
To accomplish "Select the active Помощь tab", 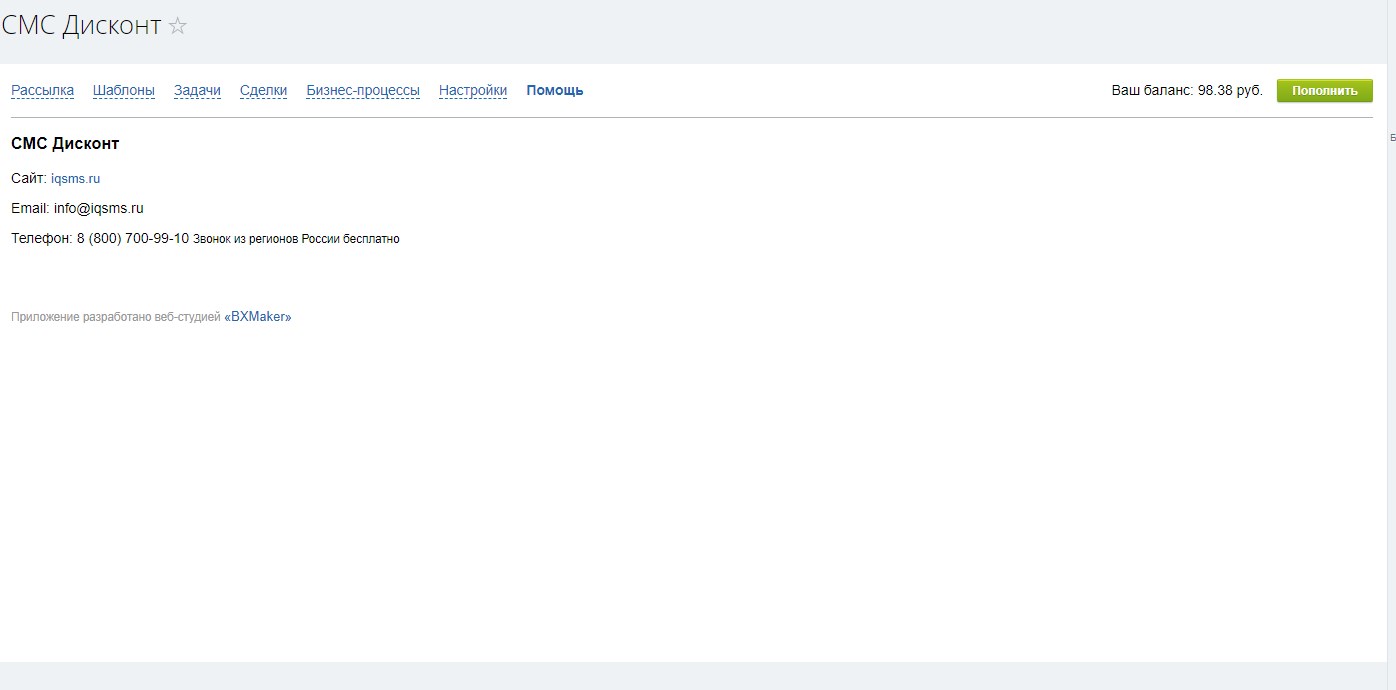I will point(555,90).
